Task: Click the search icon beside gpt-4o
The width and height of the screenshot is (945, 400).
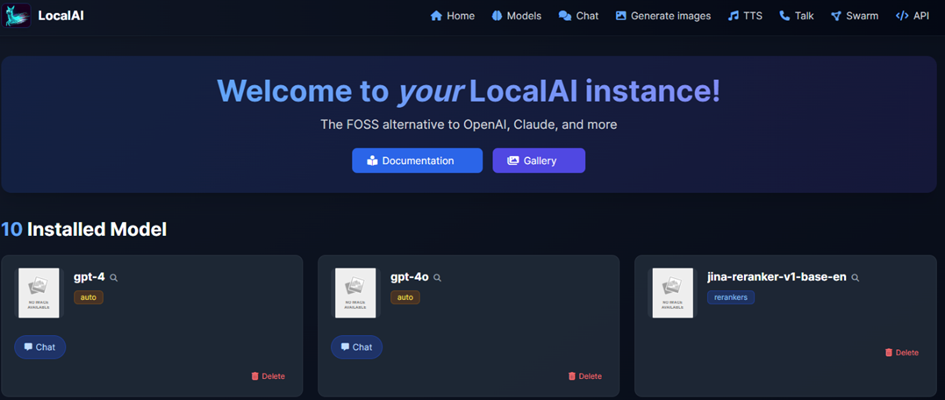Action: [437, 278]
